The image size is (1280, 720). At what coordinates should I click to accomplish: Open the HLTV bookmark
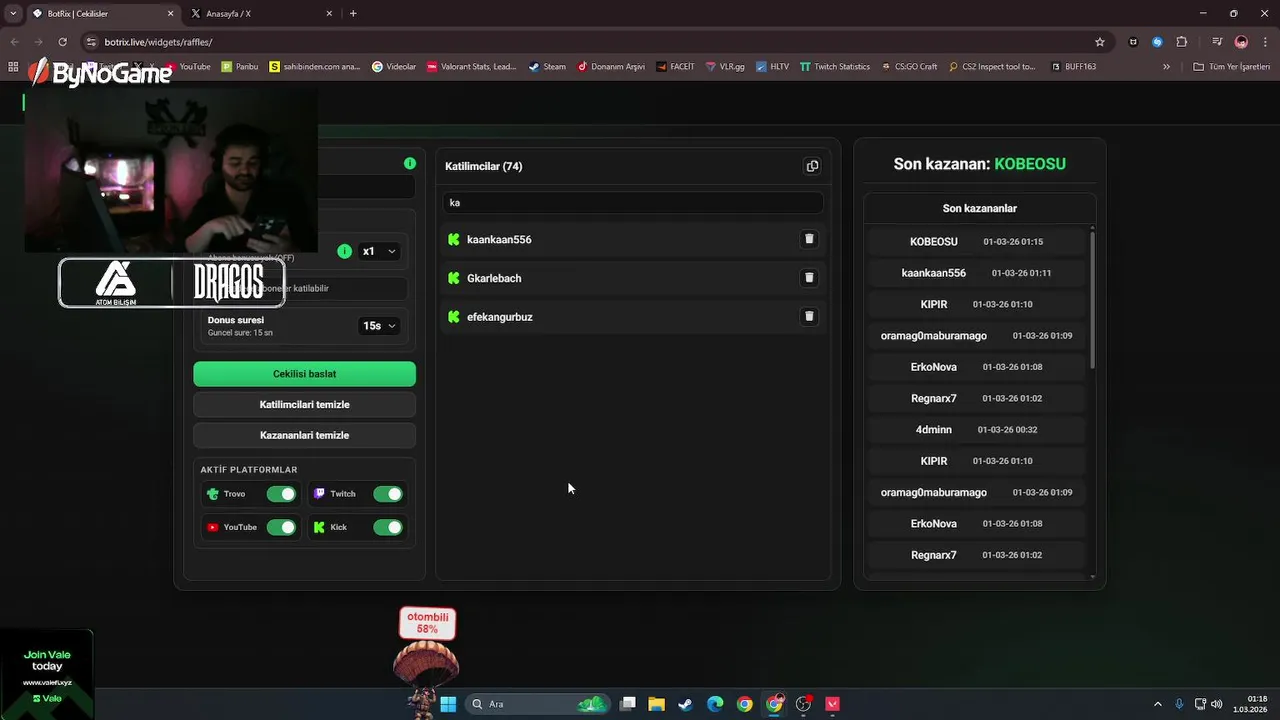[x=772, y=67]
